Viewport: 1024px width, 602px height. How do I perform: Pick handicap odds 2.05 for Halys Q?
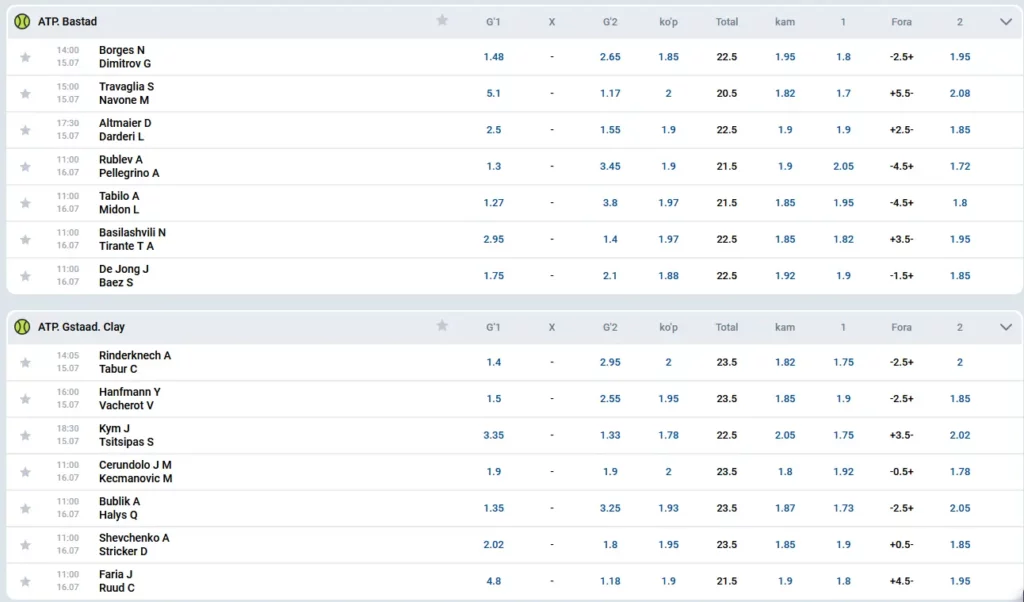pos(959,508)
